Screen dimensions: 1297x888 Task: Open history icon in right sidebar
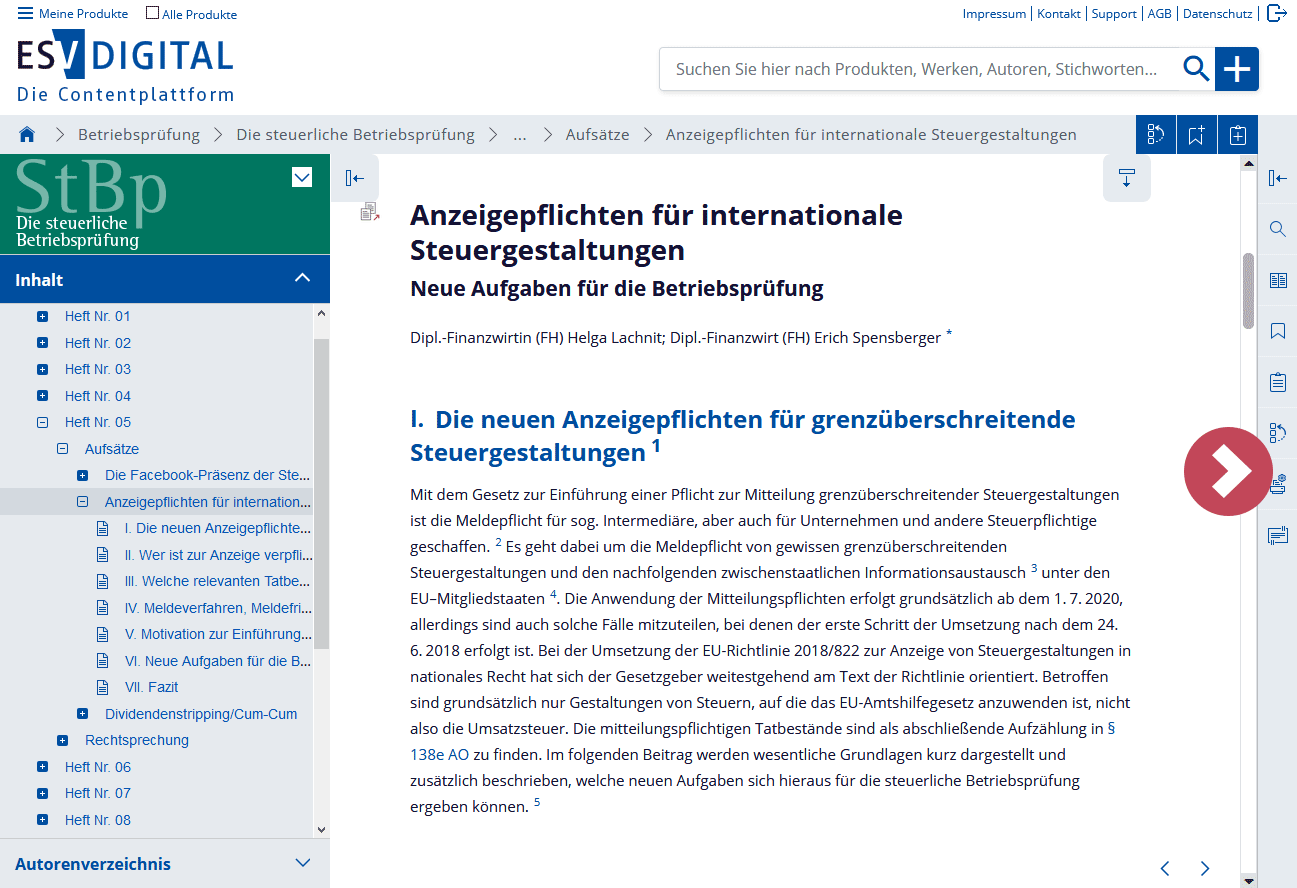(x=1277, y=433)
